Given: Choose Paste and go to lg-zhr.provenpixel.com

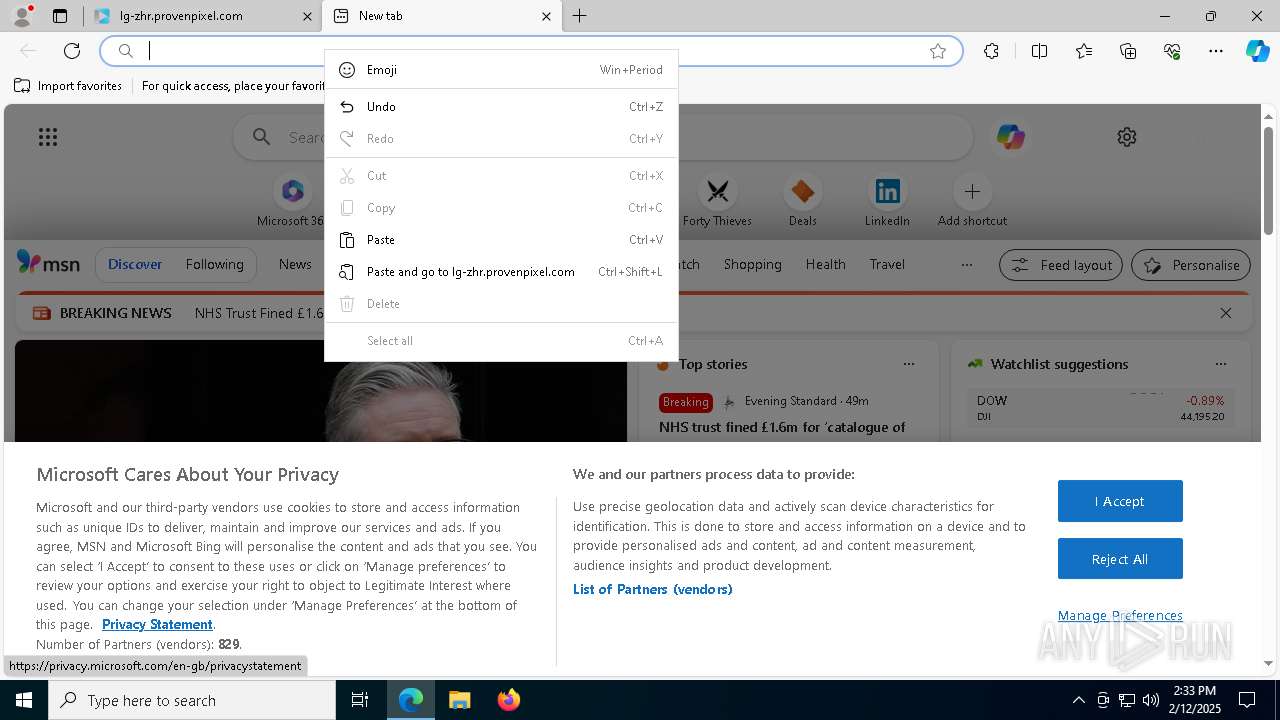Looking at the screenshot, I should click(x=501, y=272).
